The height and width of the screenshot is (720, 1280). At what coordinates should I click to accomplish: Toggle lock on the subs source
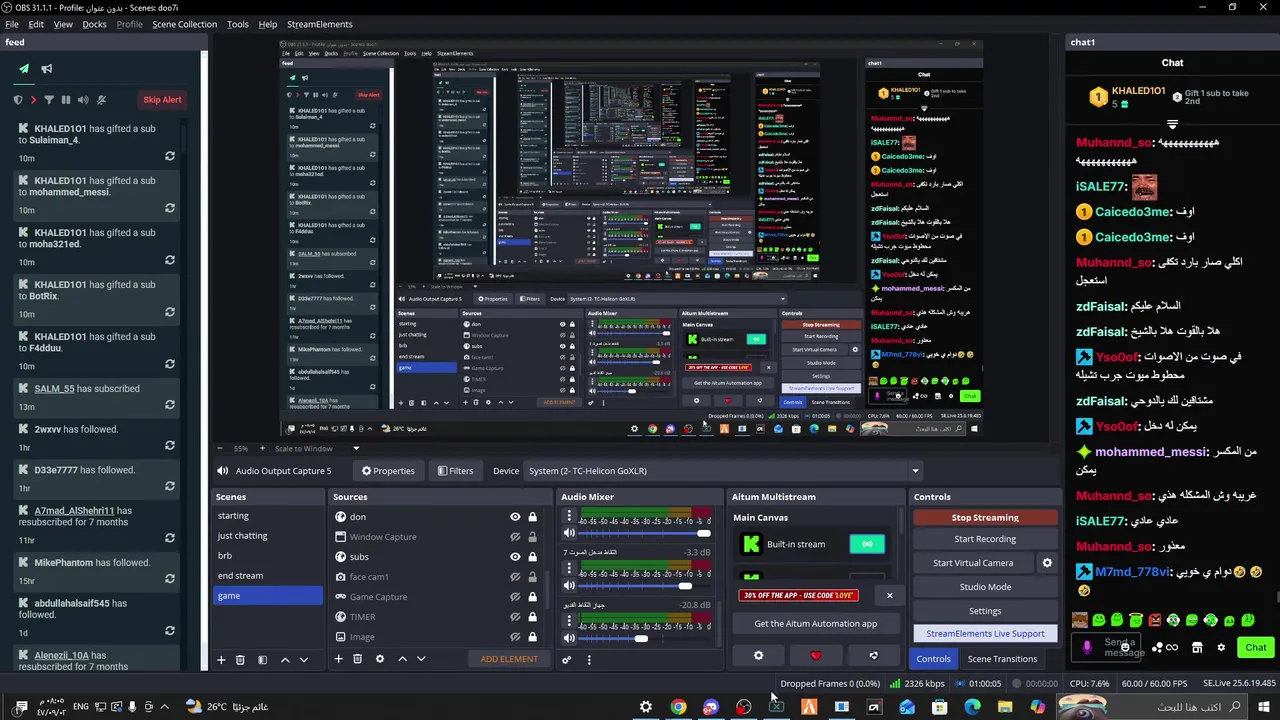pyautogui.click(x=532, y=557)
